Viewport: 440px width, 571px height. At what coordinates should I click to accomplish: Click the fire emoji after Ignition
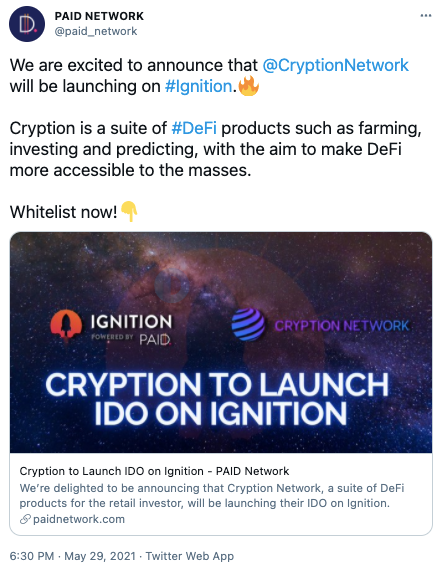(x=249, y=86)
